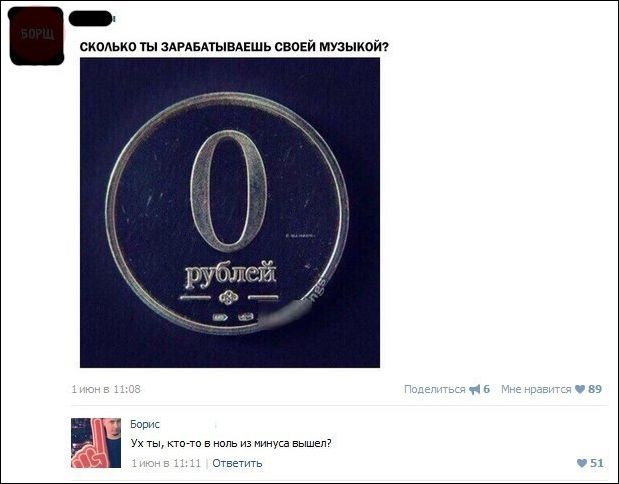Open Борис's foam-finger profile picture
619x484 pixels.
(96, 443)
